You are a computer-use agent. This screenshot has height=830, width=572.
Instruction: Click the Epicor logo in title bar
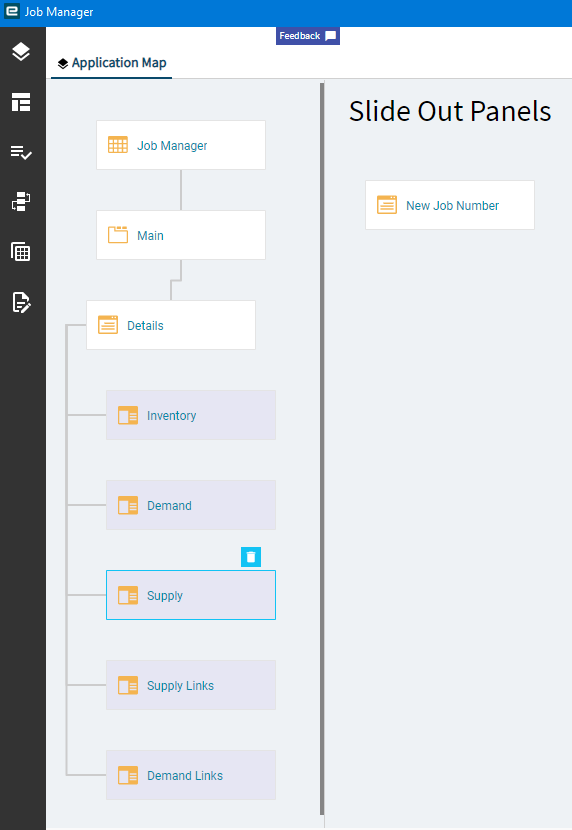click(x=12, y=11)
